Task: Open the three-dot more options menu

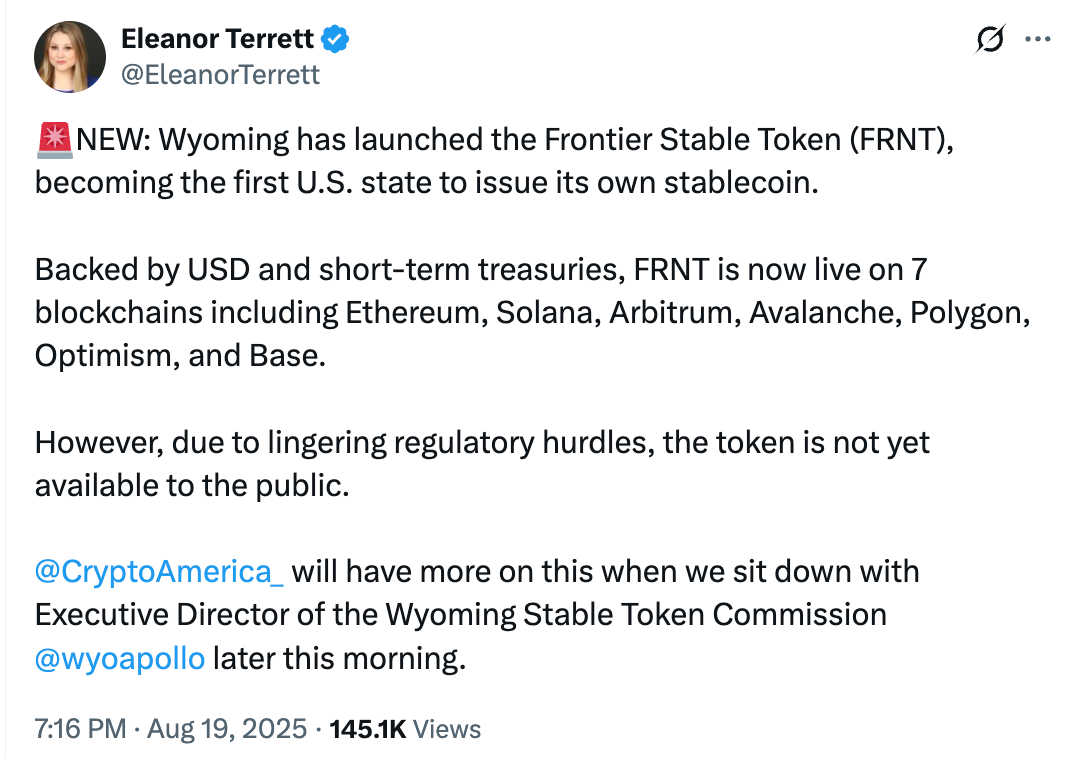Action: 1037,39
